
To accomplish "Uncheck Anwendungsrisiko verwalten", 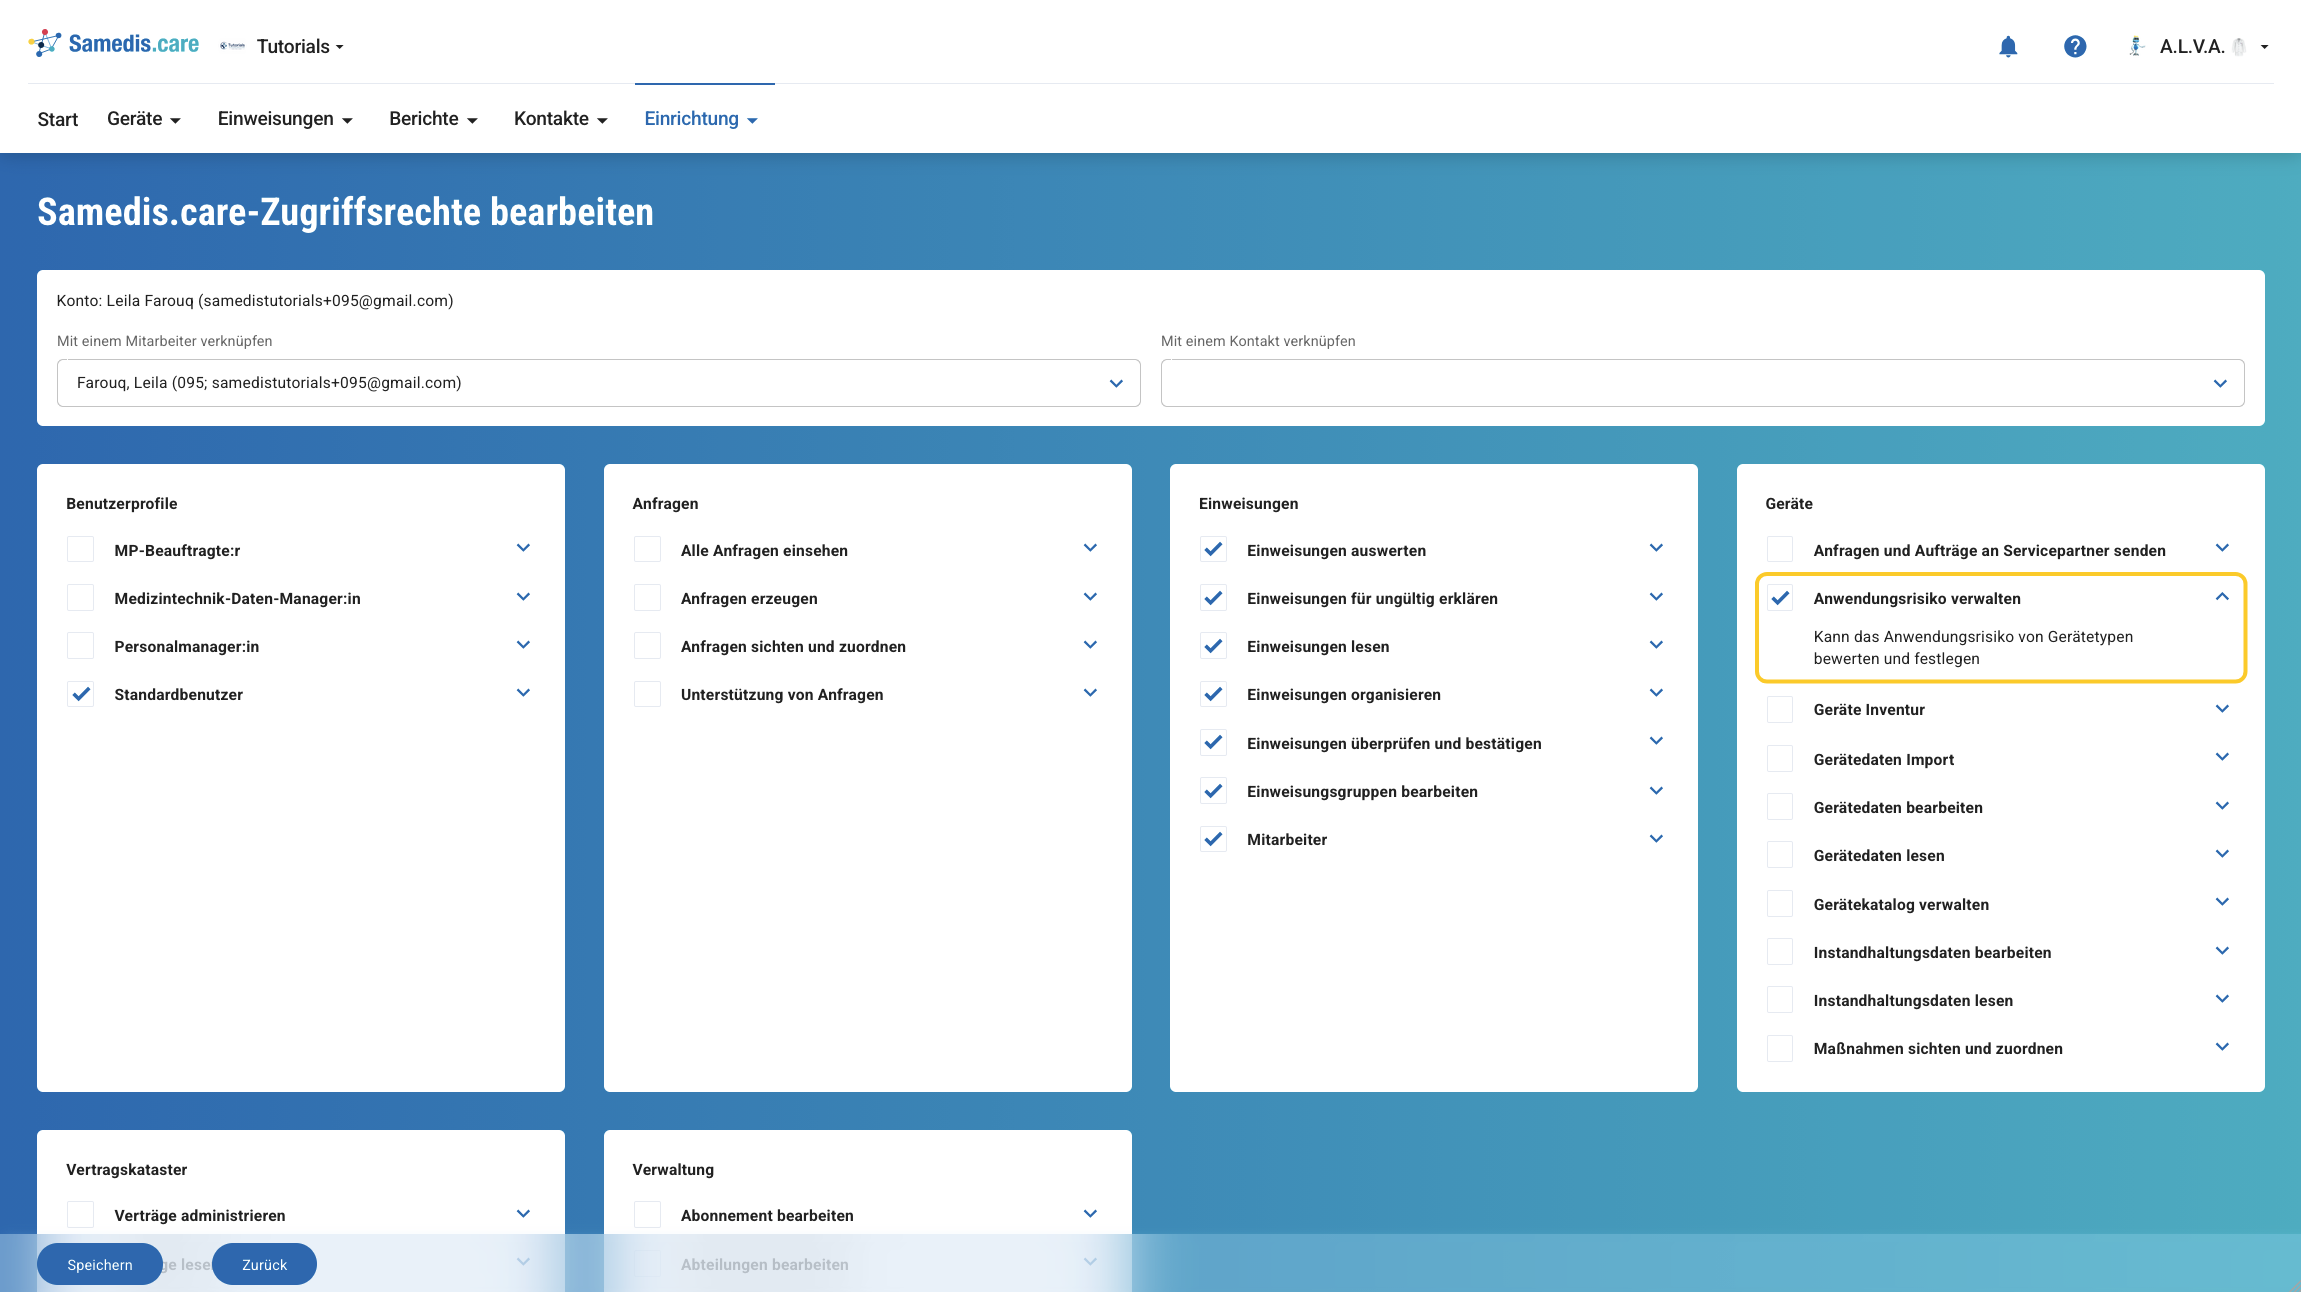I will point(1781,598).
